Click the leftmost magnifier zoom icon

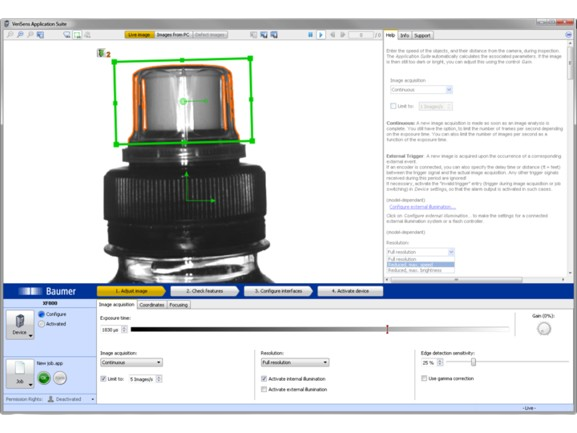point(10,35)
